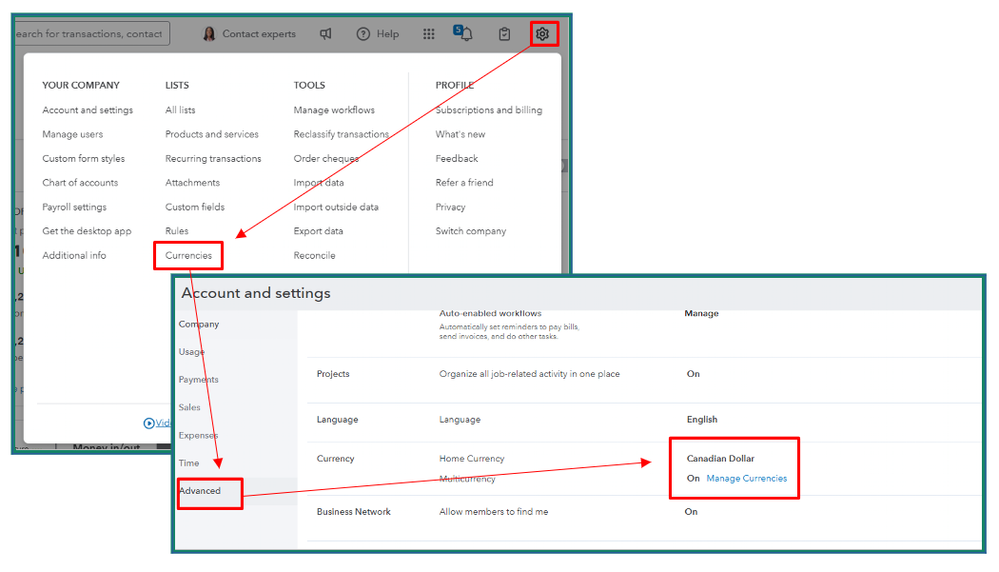The height and width of the screenshot is (572, 999).
Task: Switch to Advanced settings tab
Action: click(200, 491)
